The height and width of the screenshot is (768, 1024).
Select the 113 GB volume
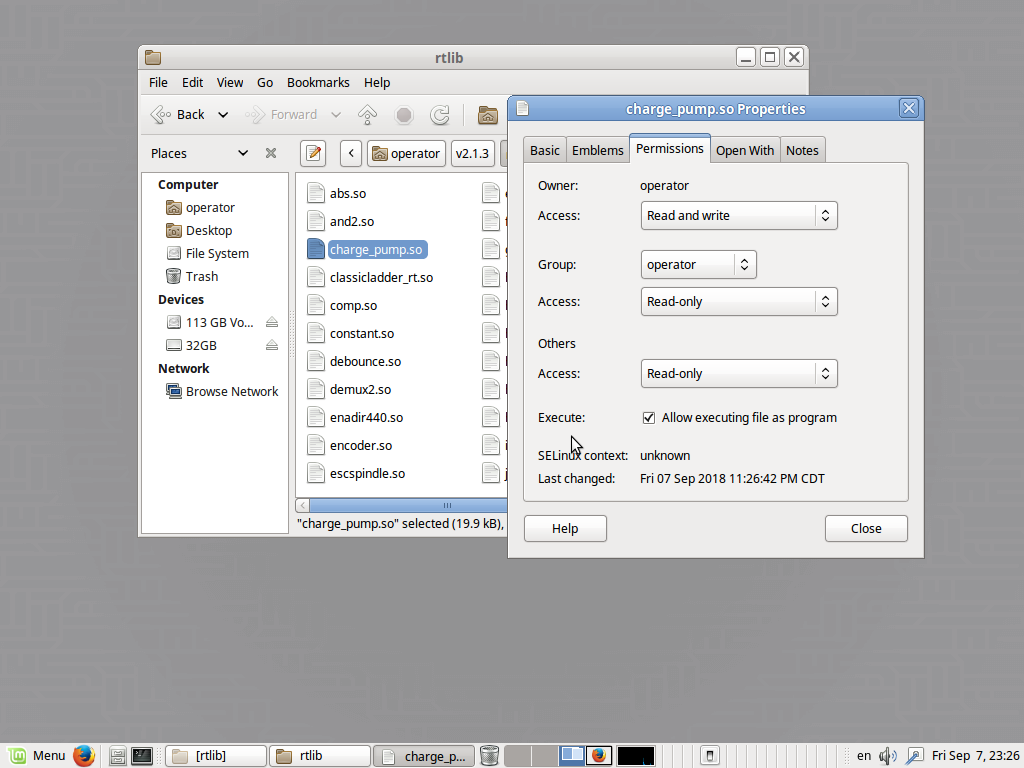[210, 323]
